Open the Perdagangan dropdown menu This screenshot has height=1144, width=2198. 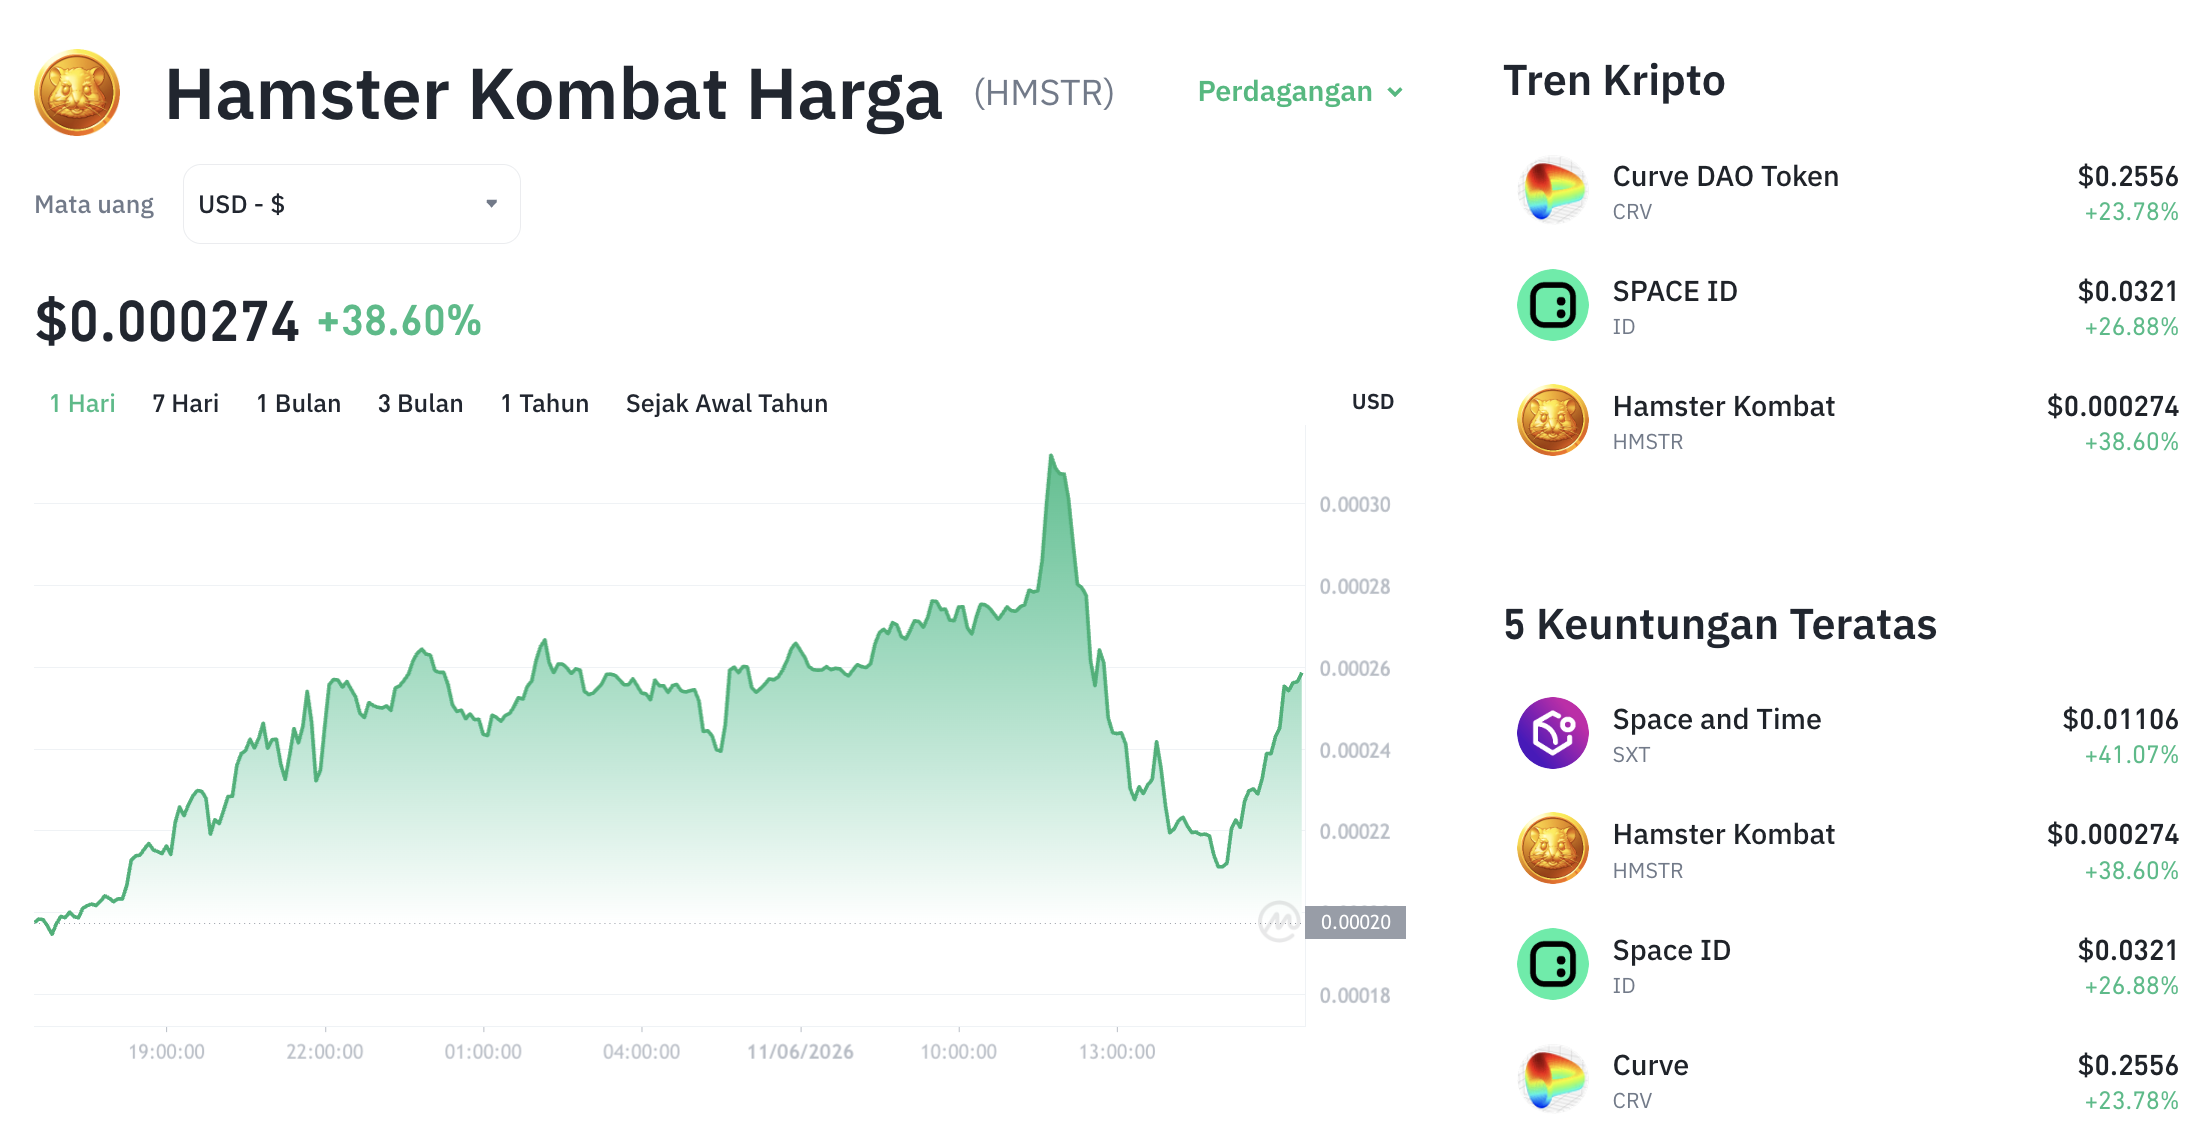click(1300, 92)
